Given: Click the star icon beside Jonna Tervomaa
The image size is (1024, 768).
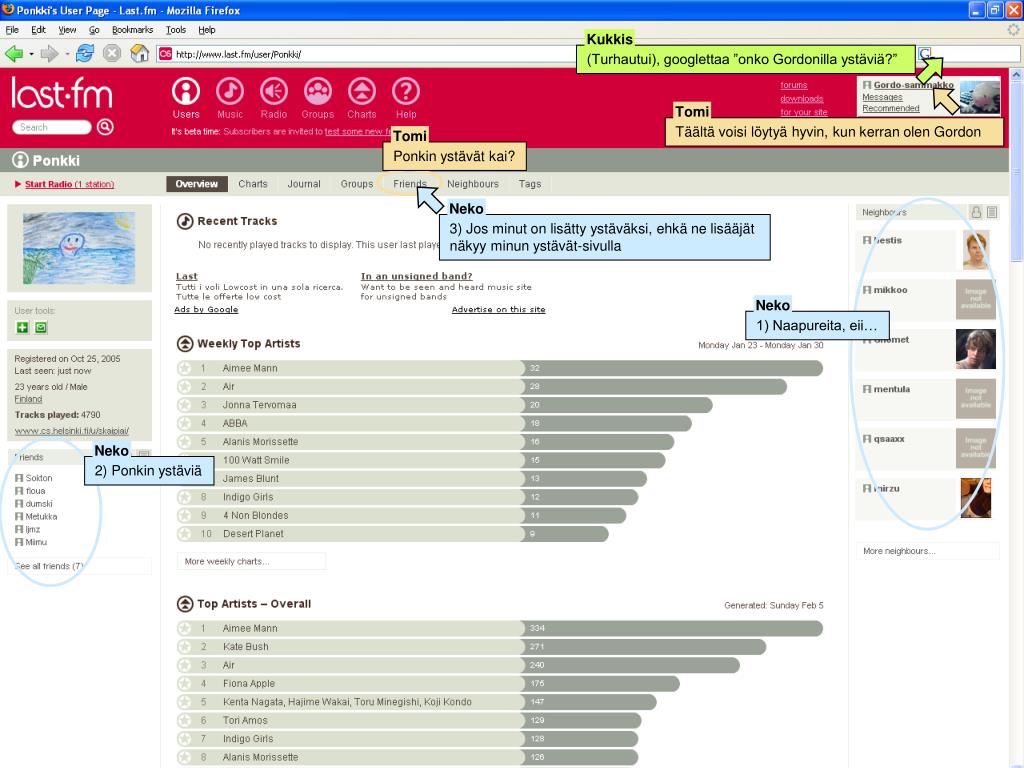Looking at the screenshot, I should [x=185, y=405].
